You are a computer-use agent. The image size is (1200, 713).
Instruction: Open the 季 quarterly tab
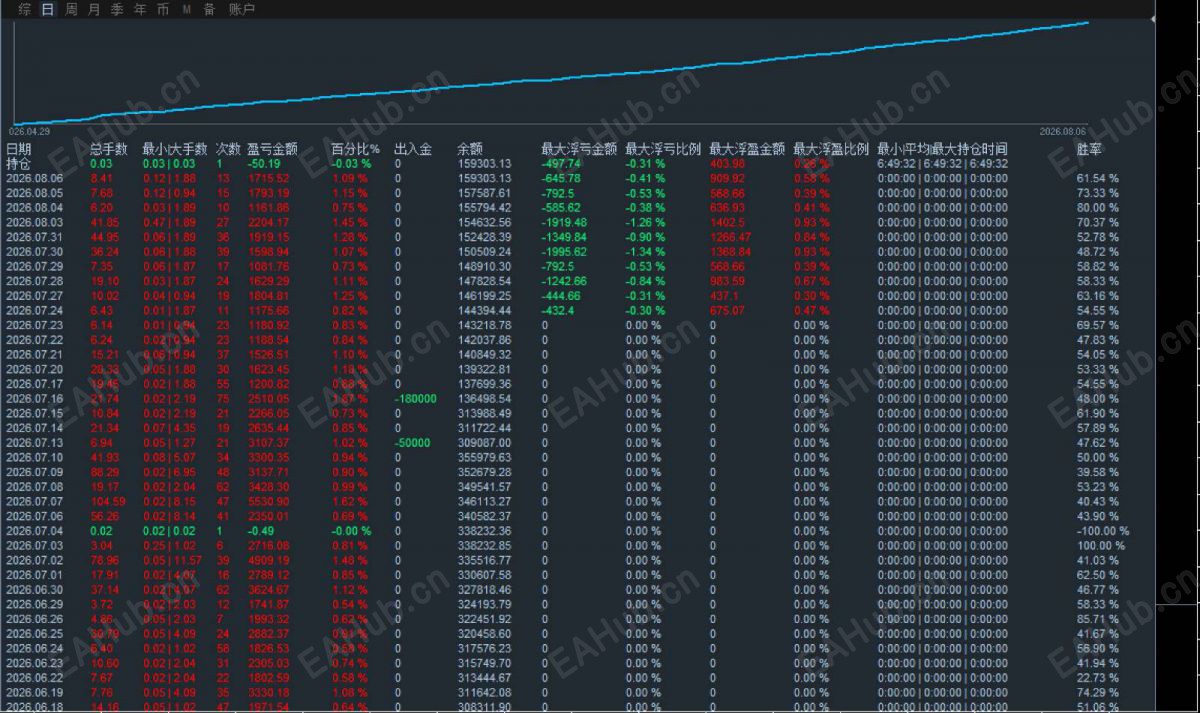pyautogui.click(x=117, y=9)
